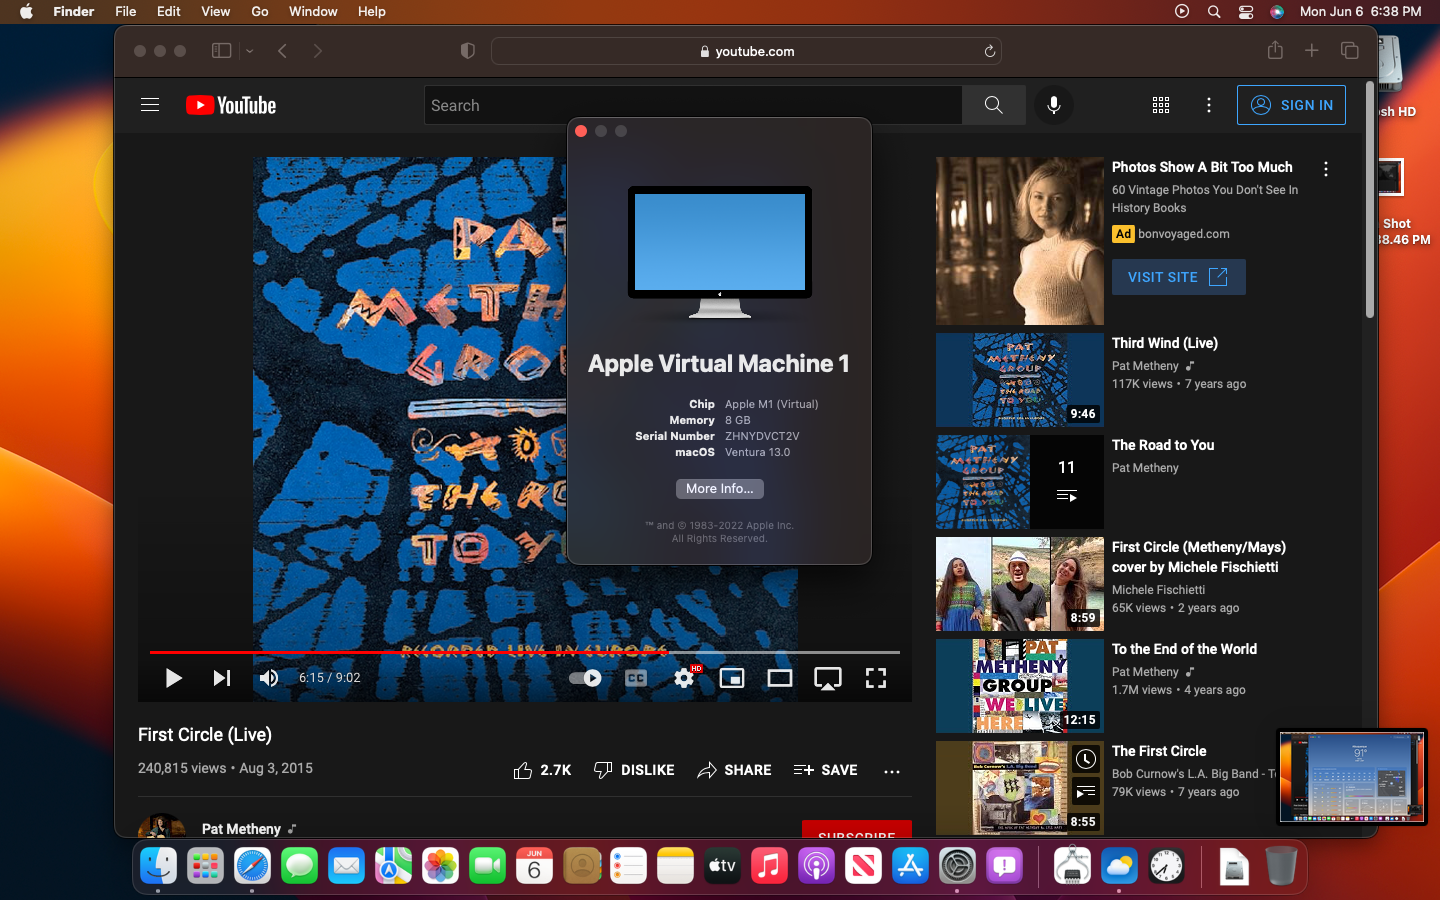Open the screenshot preview thumbnail
1440x900 pixels.
1352,777
